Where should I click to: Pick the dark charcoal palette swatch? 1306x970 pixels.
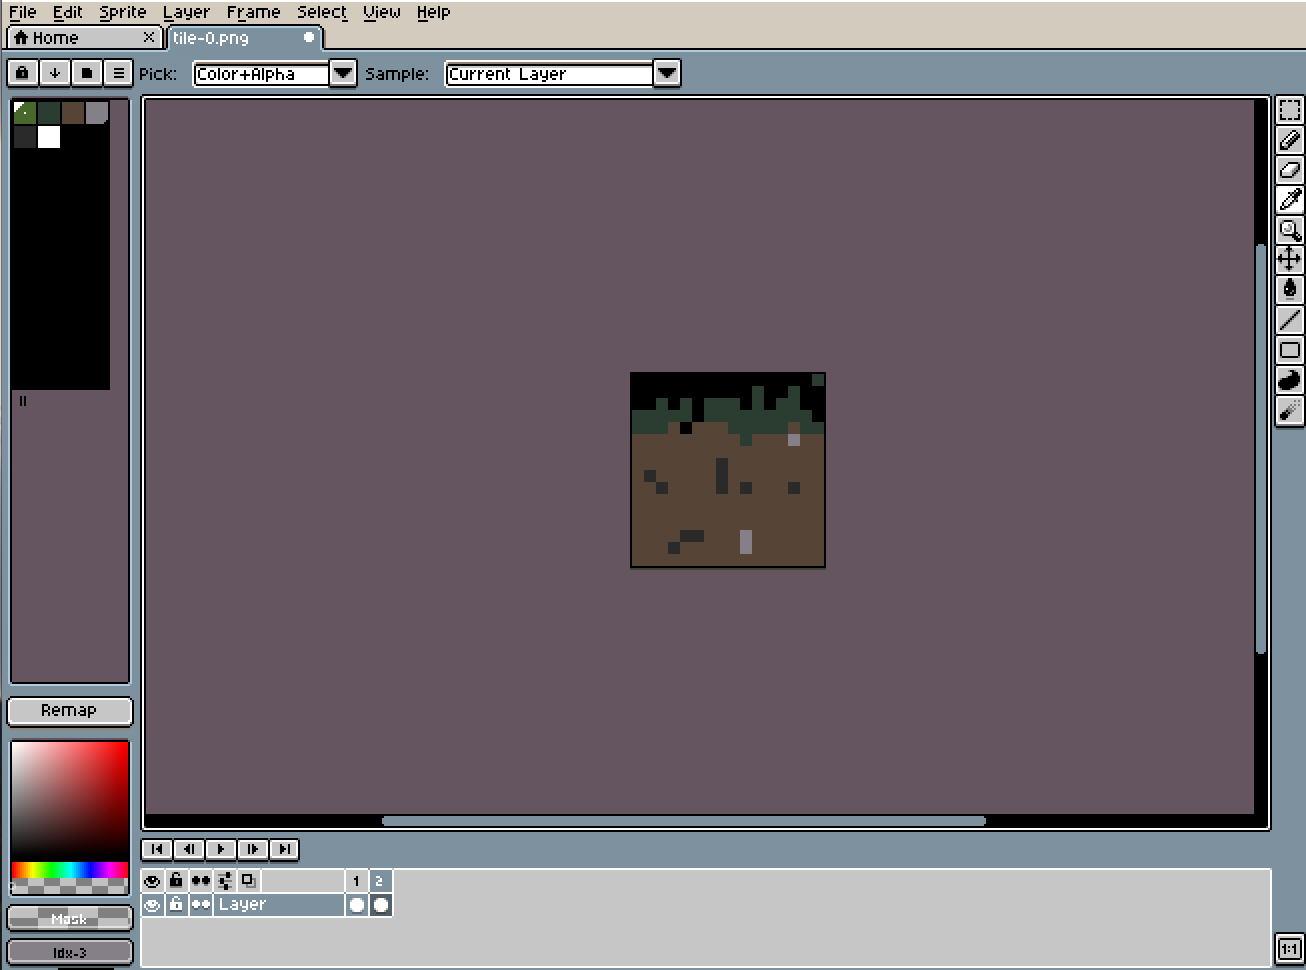coord(25,136)
